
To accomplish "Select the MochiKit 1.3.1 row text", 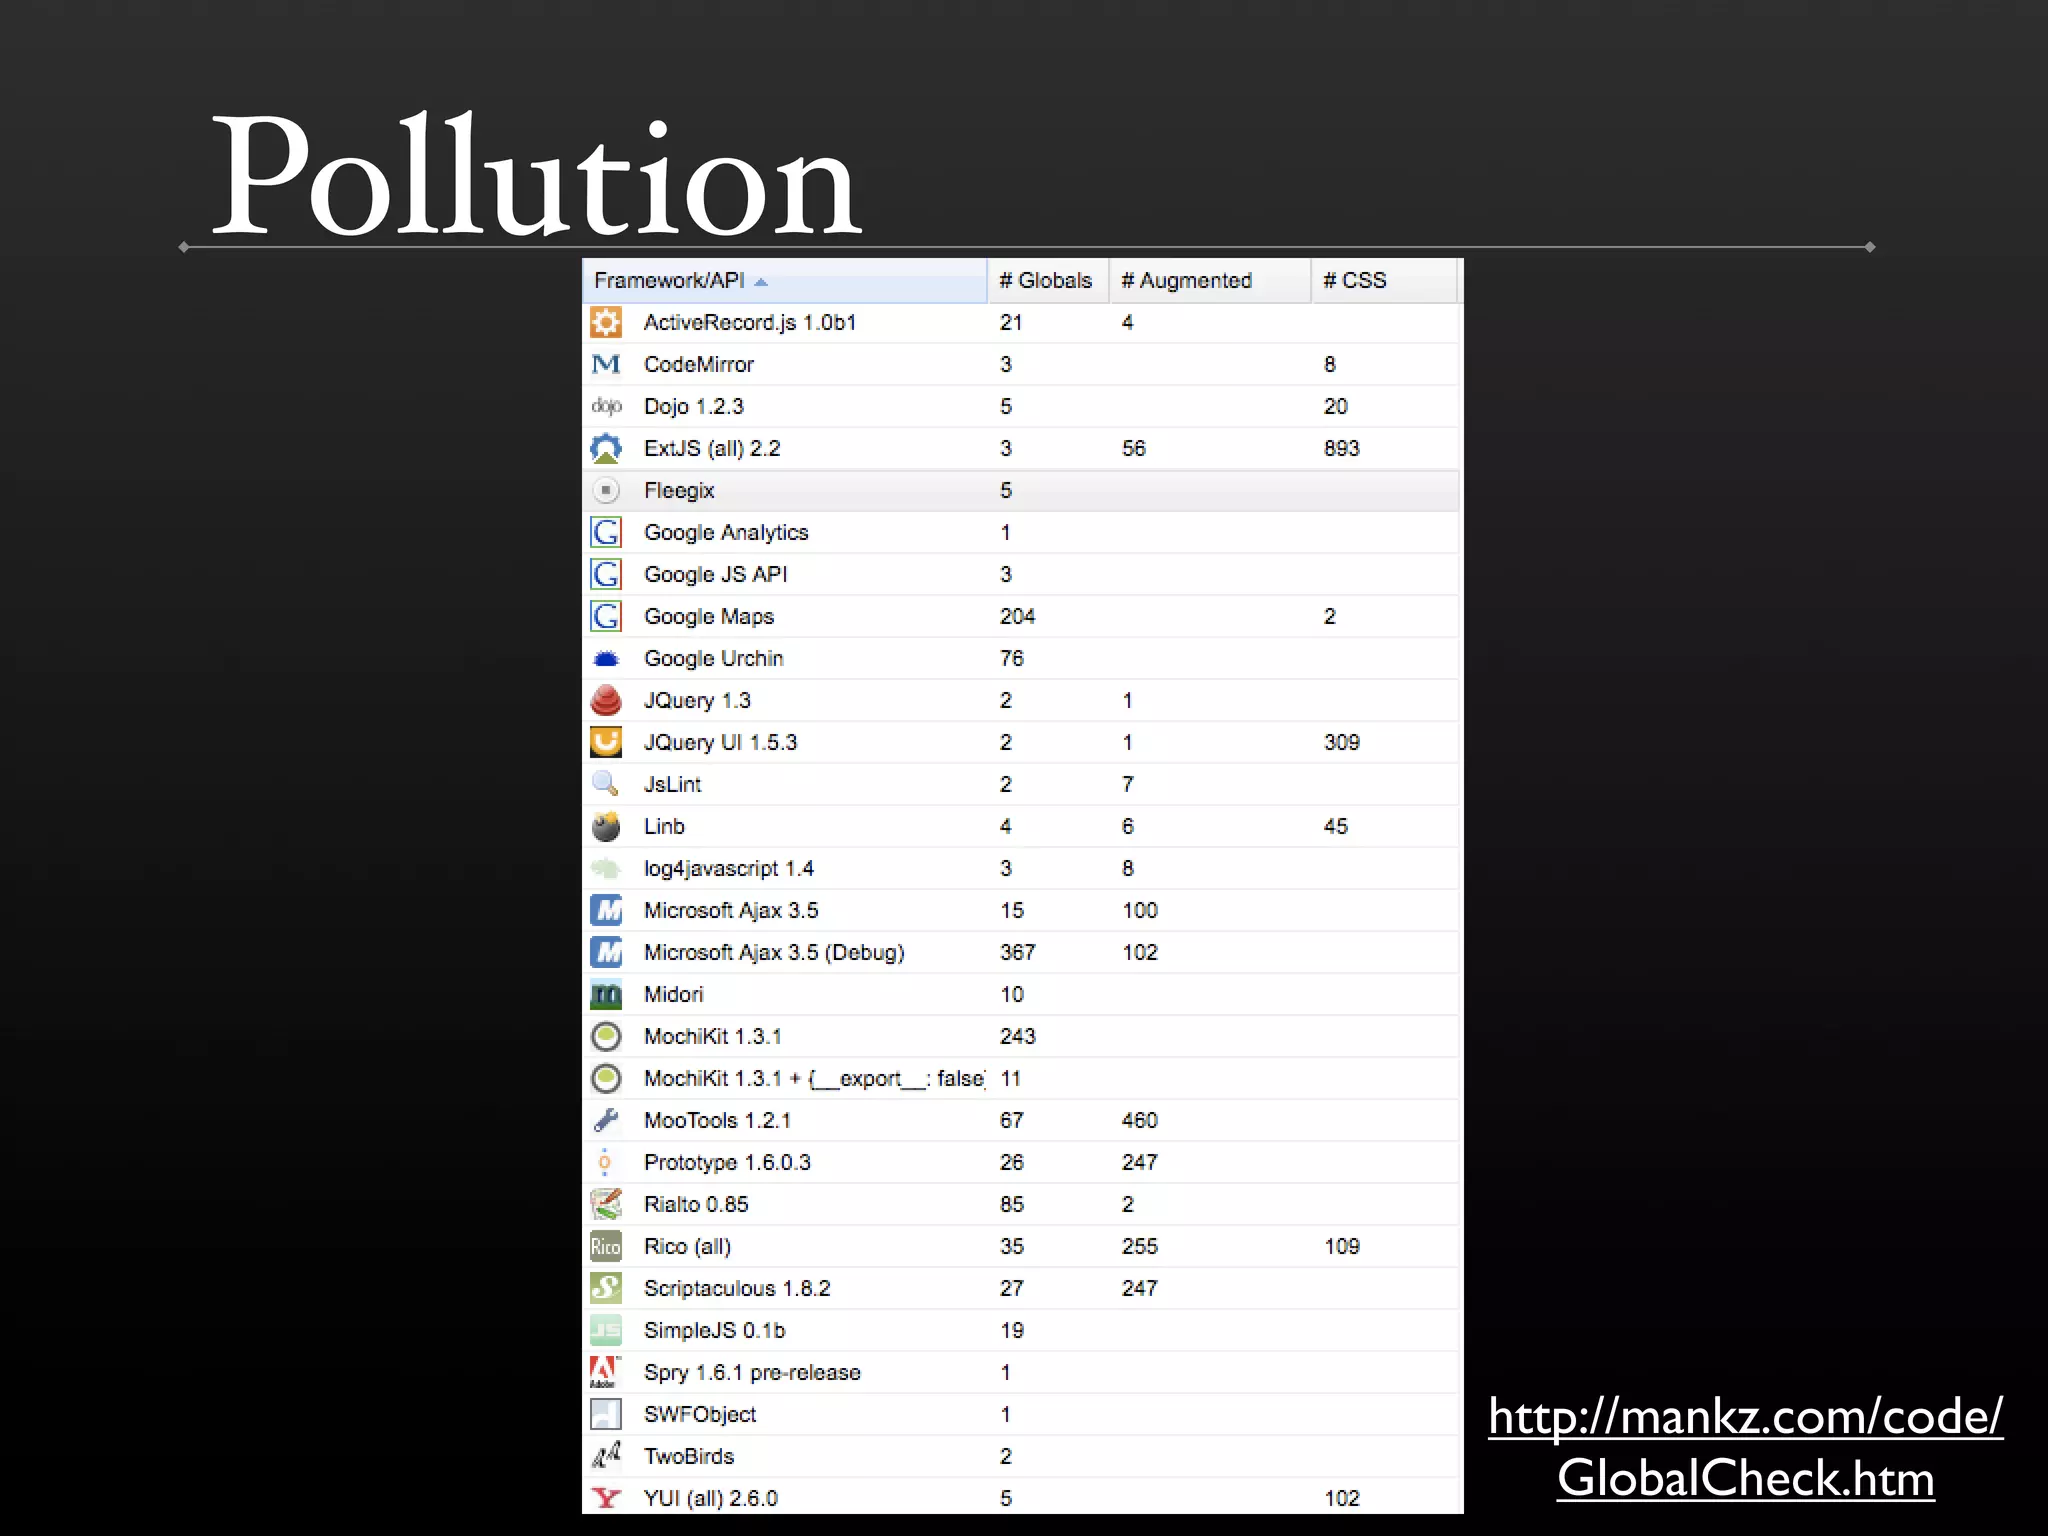I will (x=713, y=1036).
